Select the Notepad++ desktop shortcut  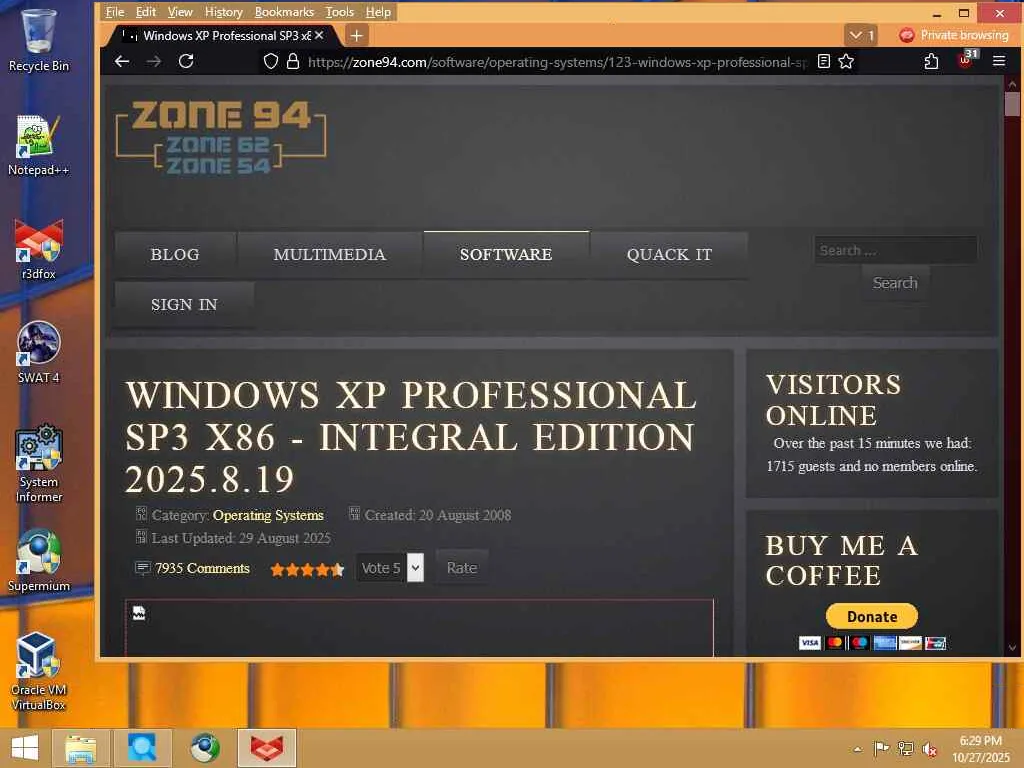coord(39,145)
